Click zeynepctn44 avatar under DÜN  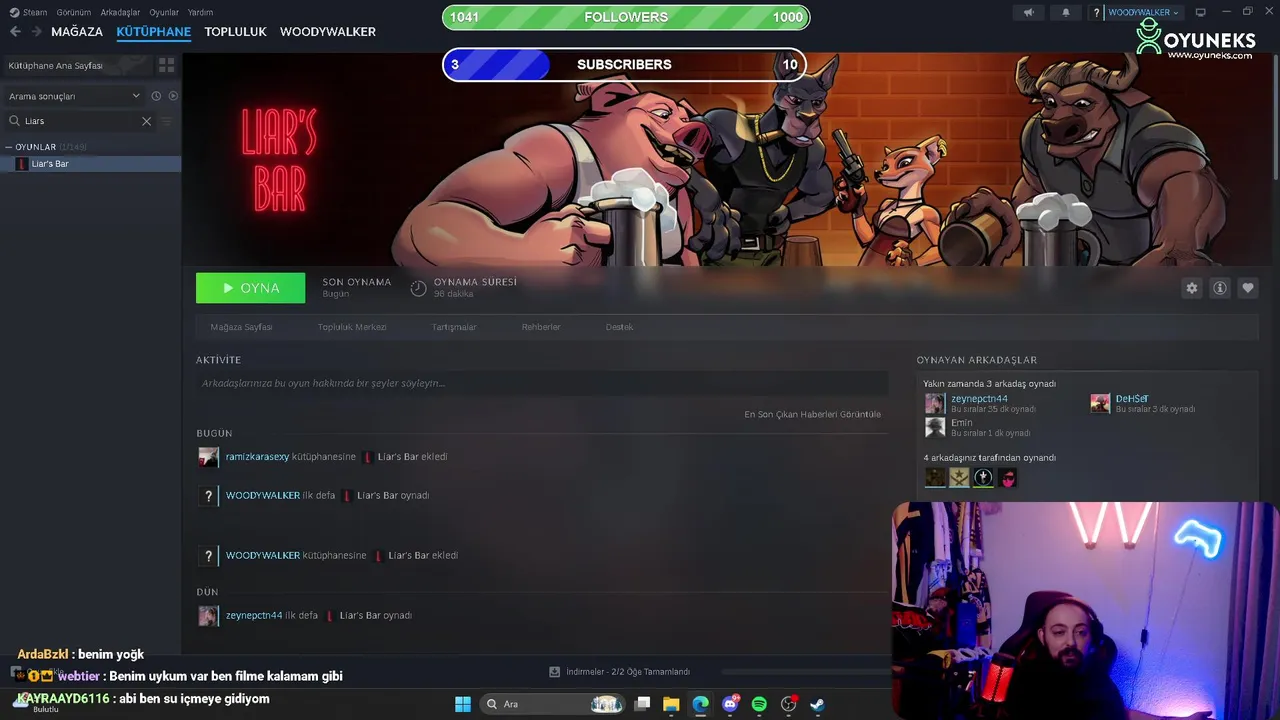[208, 616]
